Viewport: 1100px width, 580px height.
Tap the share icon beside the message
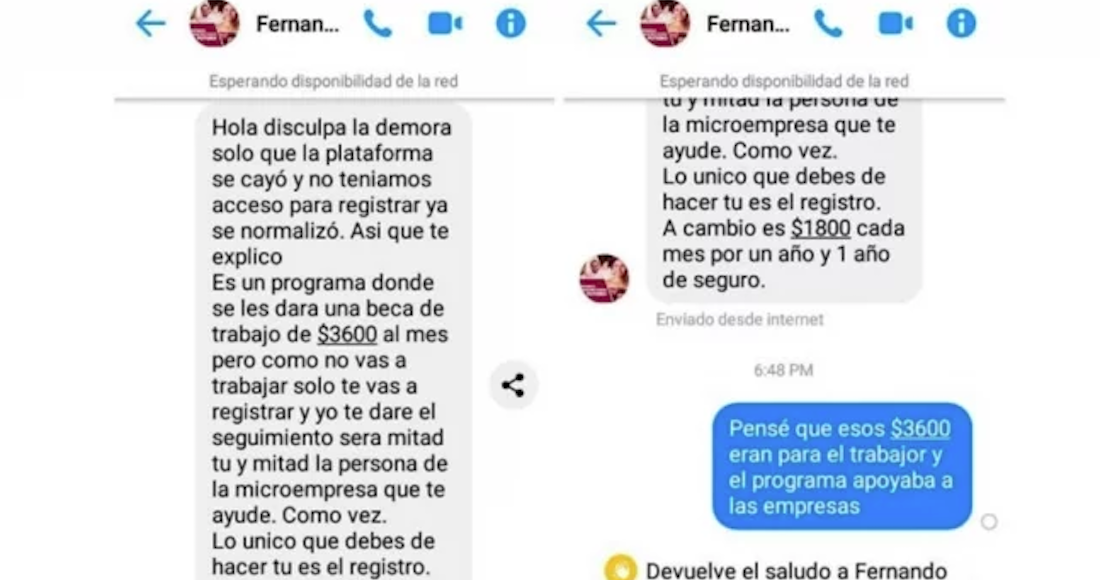pyautogui.click(x=514, y=385)
